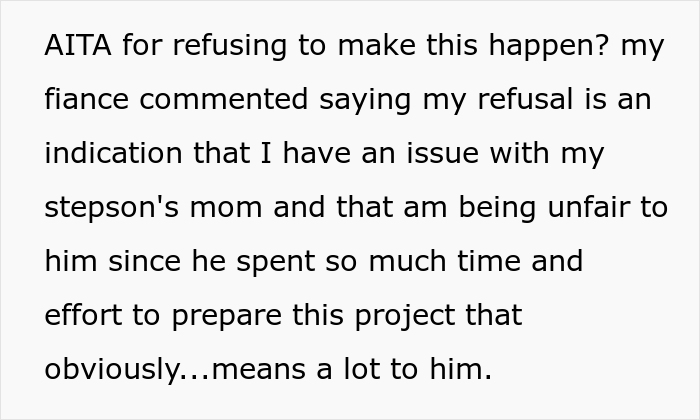This screenshot has height=420, width=700.
Task: Click the word "lot" in the last line
Action: pyautogui.click(x=362, y=369)
